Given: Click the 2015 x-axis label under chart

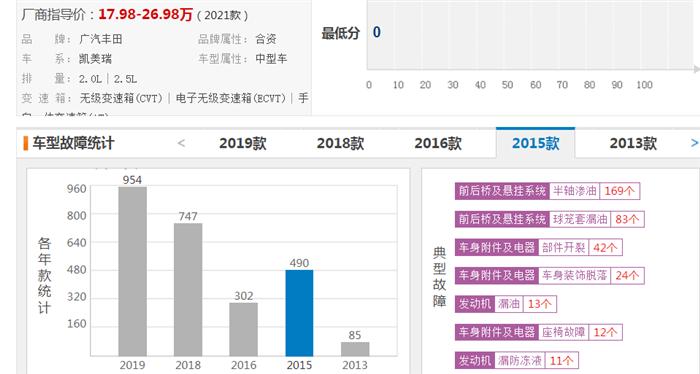Looking at the screenshot, I should pyautogui.click(x=299, y=365).
